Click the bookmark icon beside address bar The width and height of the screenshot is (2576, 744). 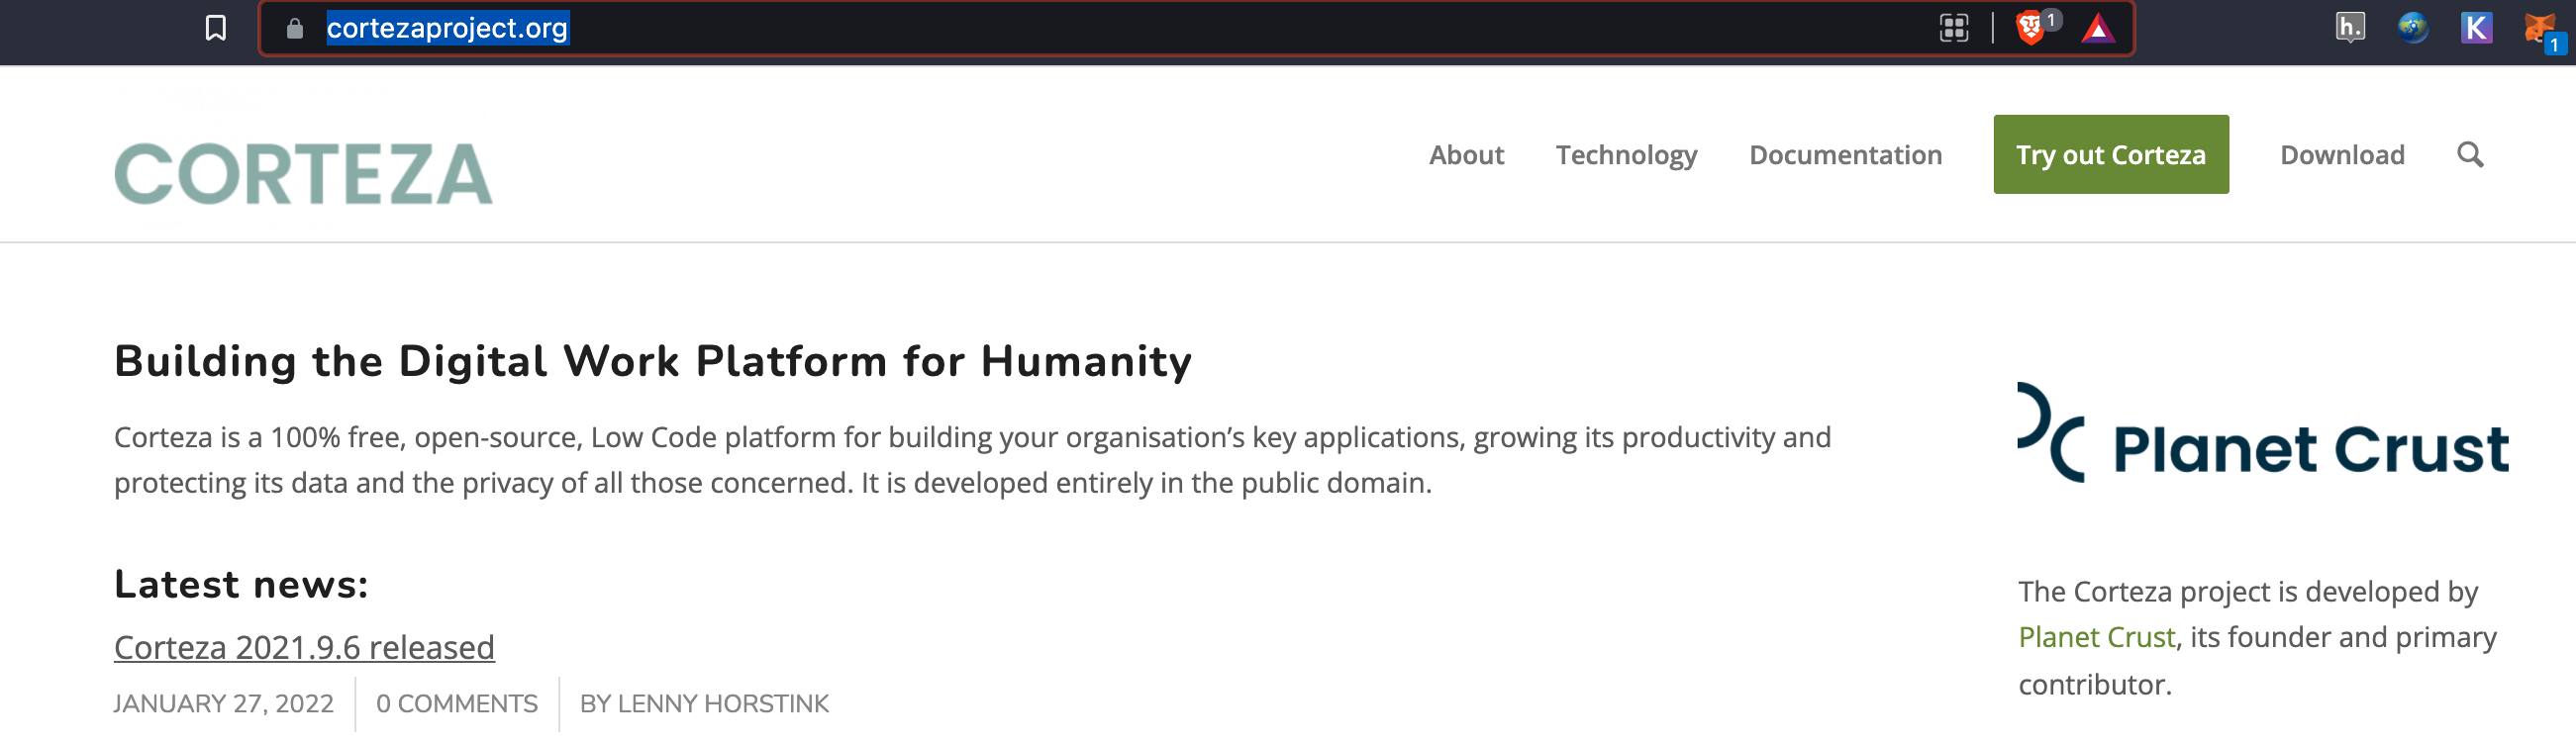tap(215, 28)
